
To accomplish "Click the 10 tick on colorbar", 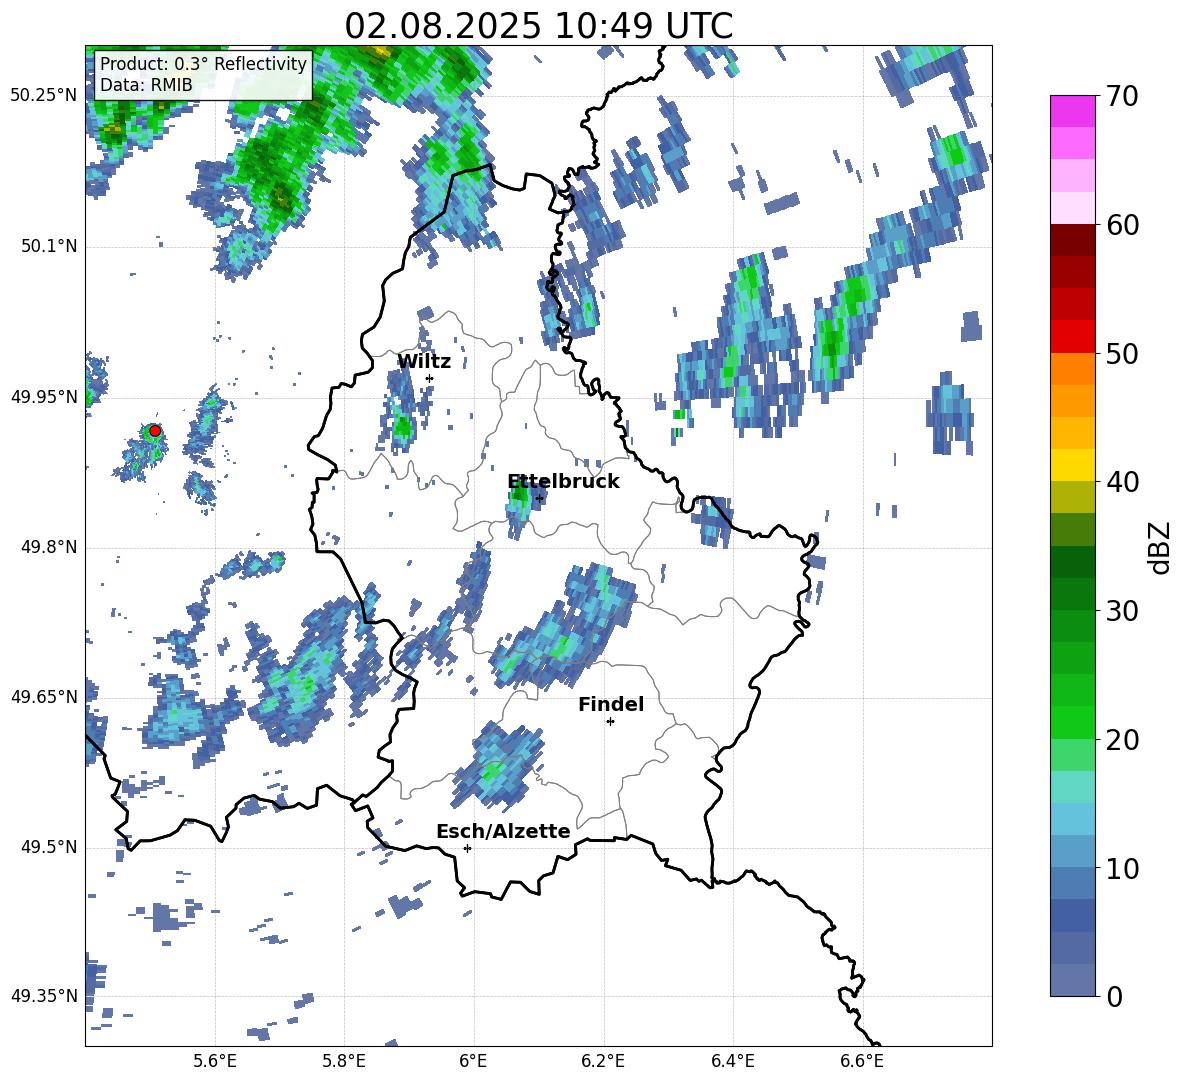I will [1122, 868].
